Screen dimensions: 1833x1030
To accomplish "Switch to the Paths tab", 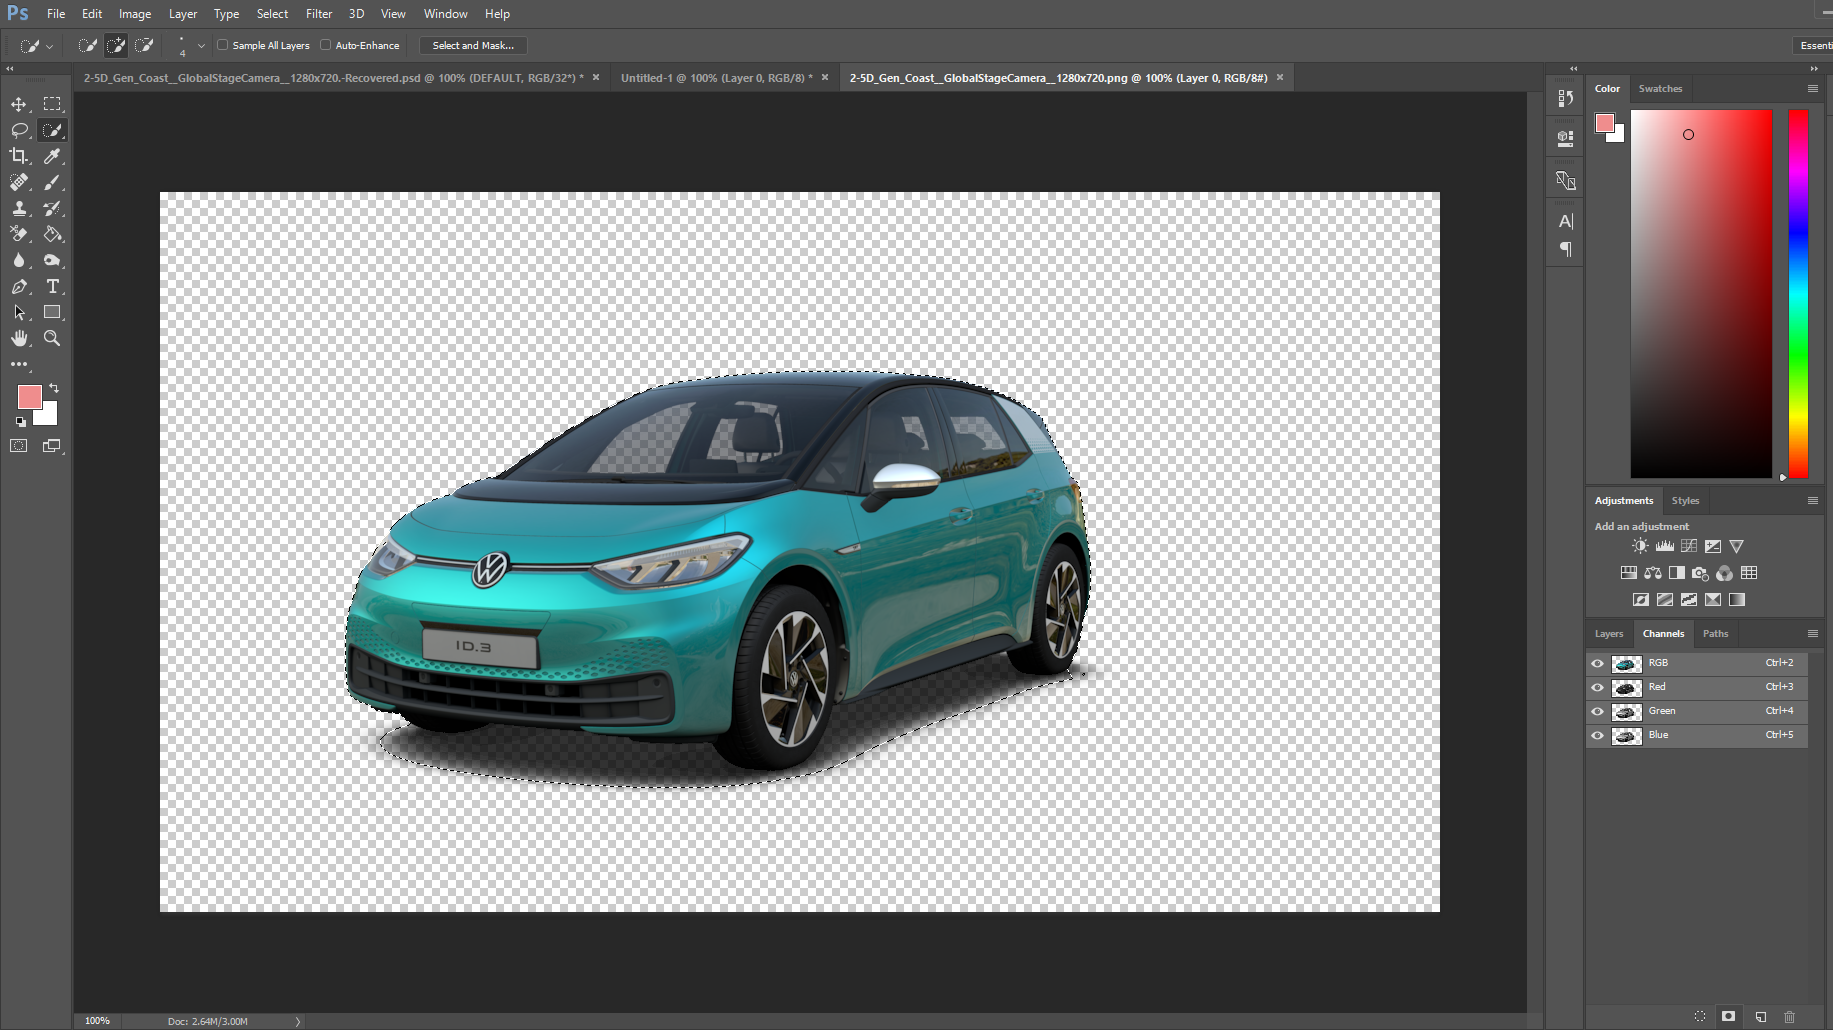I will click(1715, 634).
